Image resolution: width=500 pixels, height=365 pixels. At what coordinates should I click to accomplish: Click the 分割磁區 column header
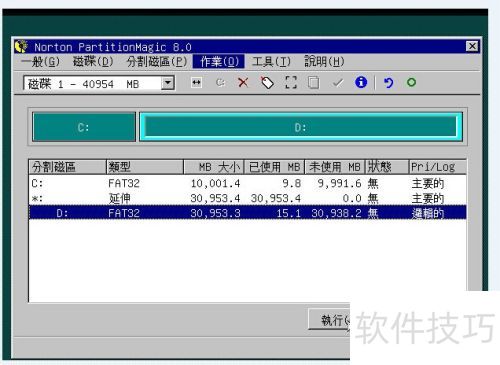[68, 167]
